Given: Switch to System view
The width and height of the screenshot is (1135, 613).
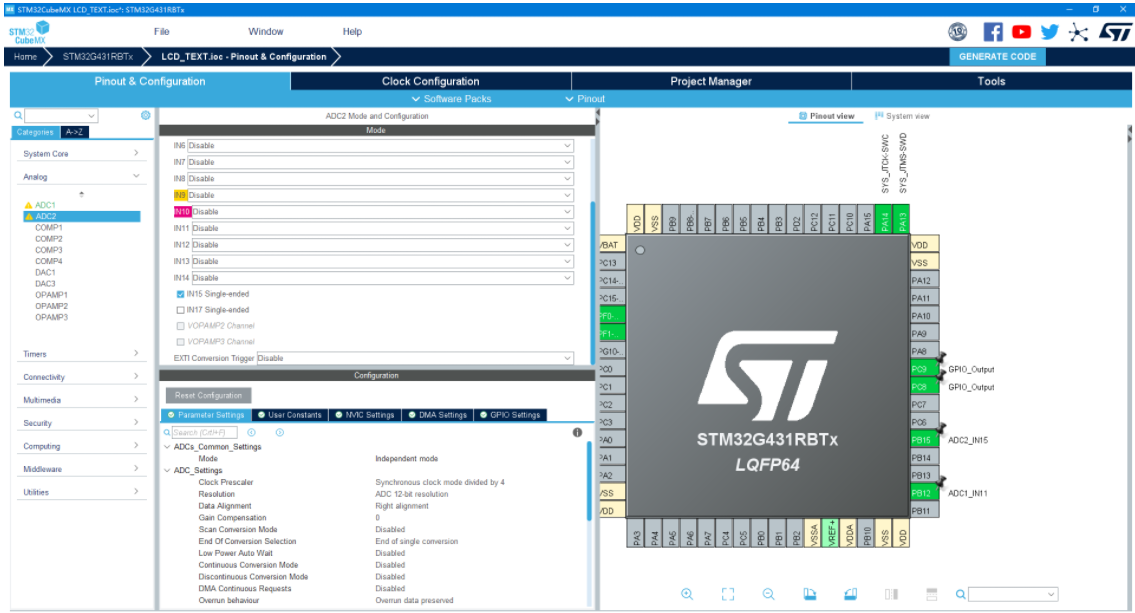Looking at the screenshot, I should [x=902, y=116].
